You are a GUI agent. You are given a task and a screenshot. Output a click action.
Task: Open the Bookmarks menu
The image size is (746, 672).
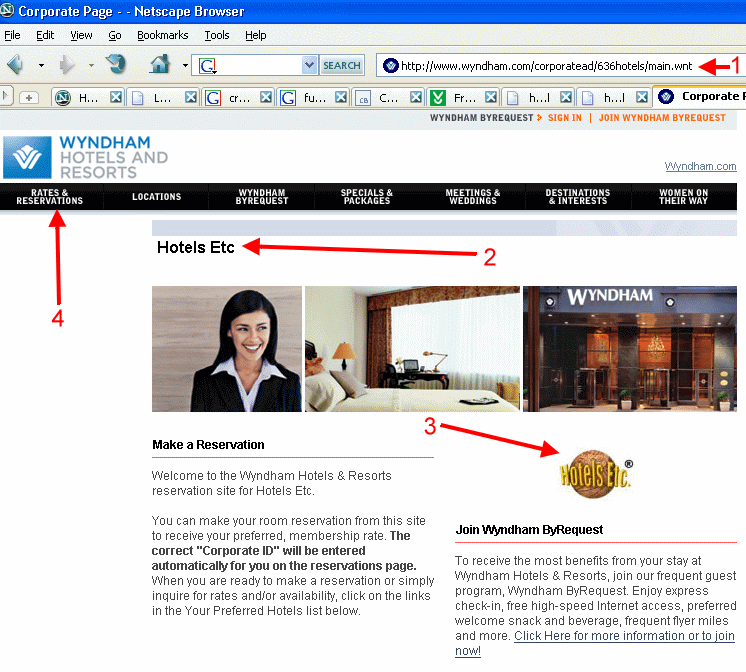coord(163,35)
